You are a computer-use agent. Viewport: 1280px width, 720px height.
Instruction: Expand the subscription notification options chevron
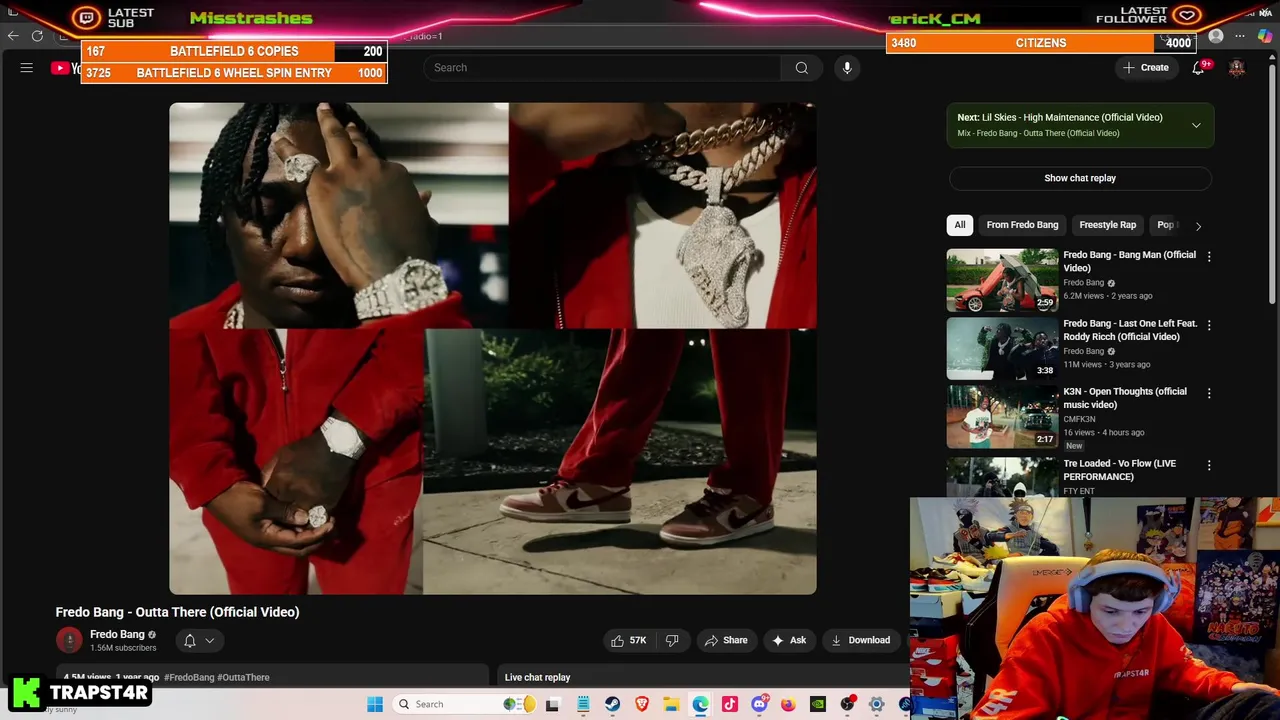pyautogui.click(x=210, y=641)
